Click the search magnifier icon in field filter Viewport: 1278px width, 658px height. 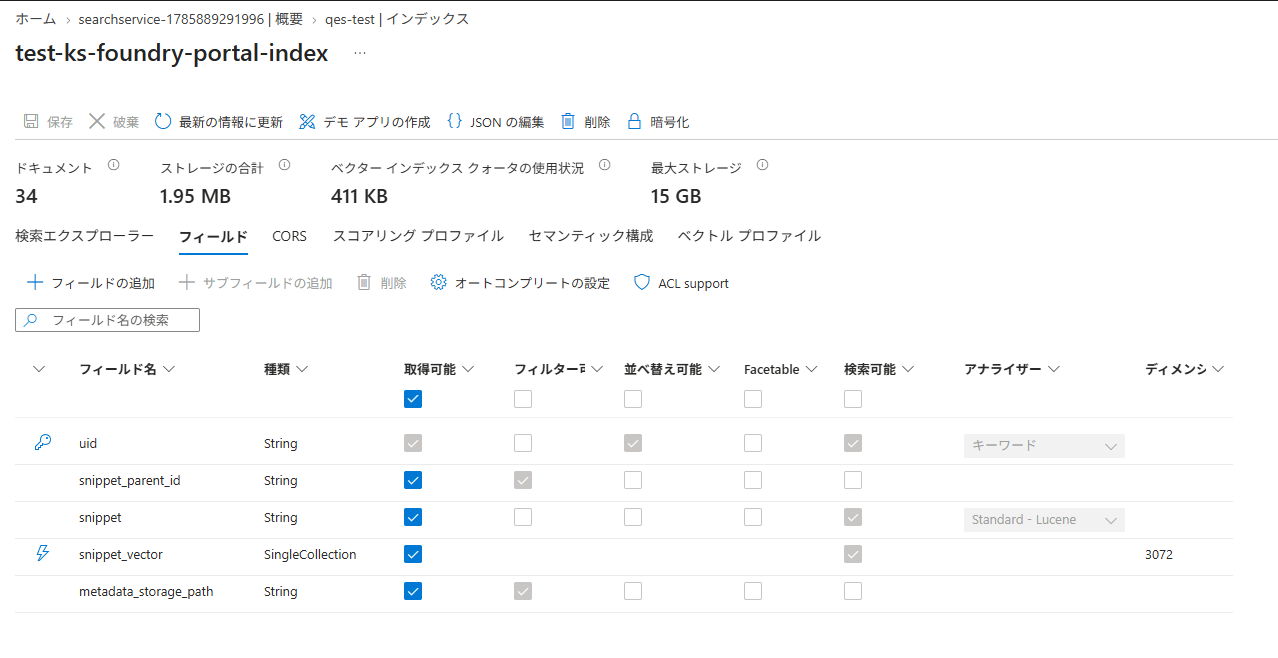point(31,320)
